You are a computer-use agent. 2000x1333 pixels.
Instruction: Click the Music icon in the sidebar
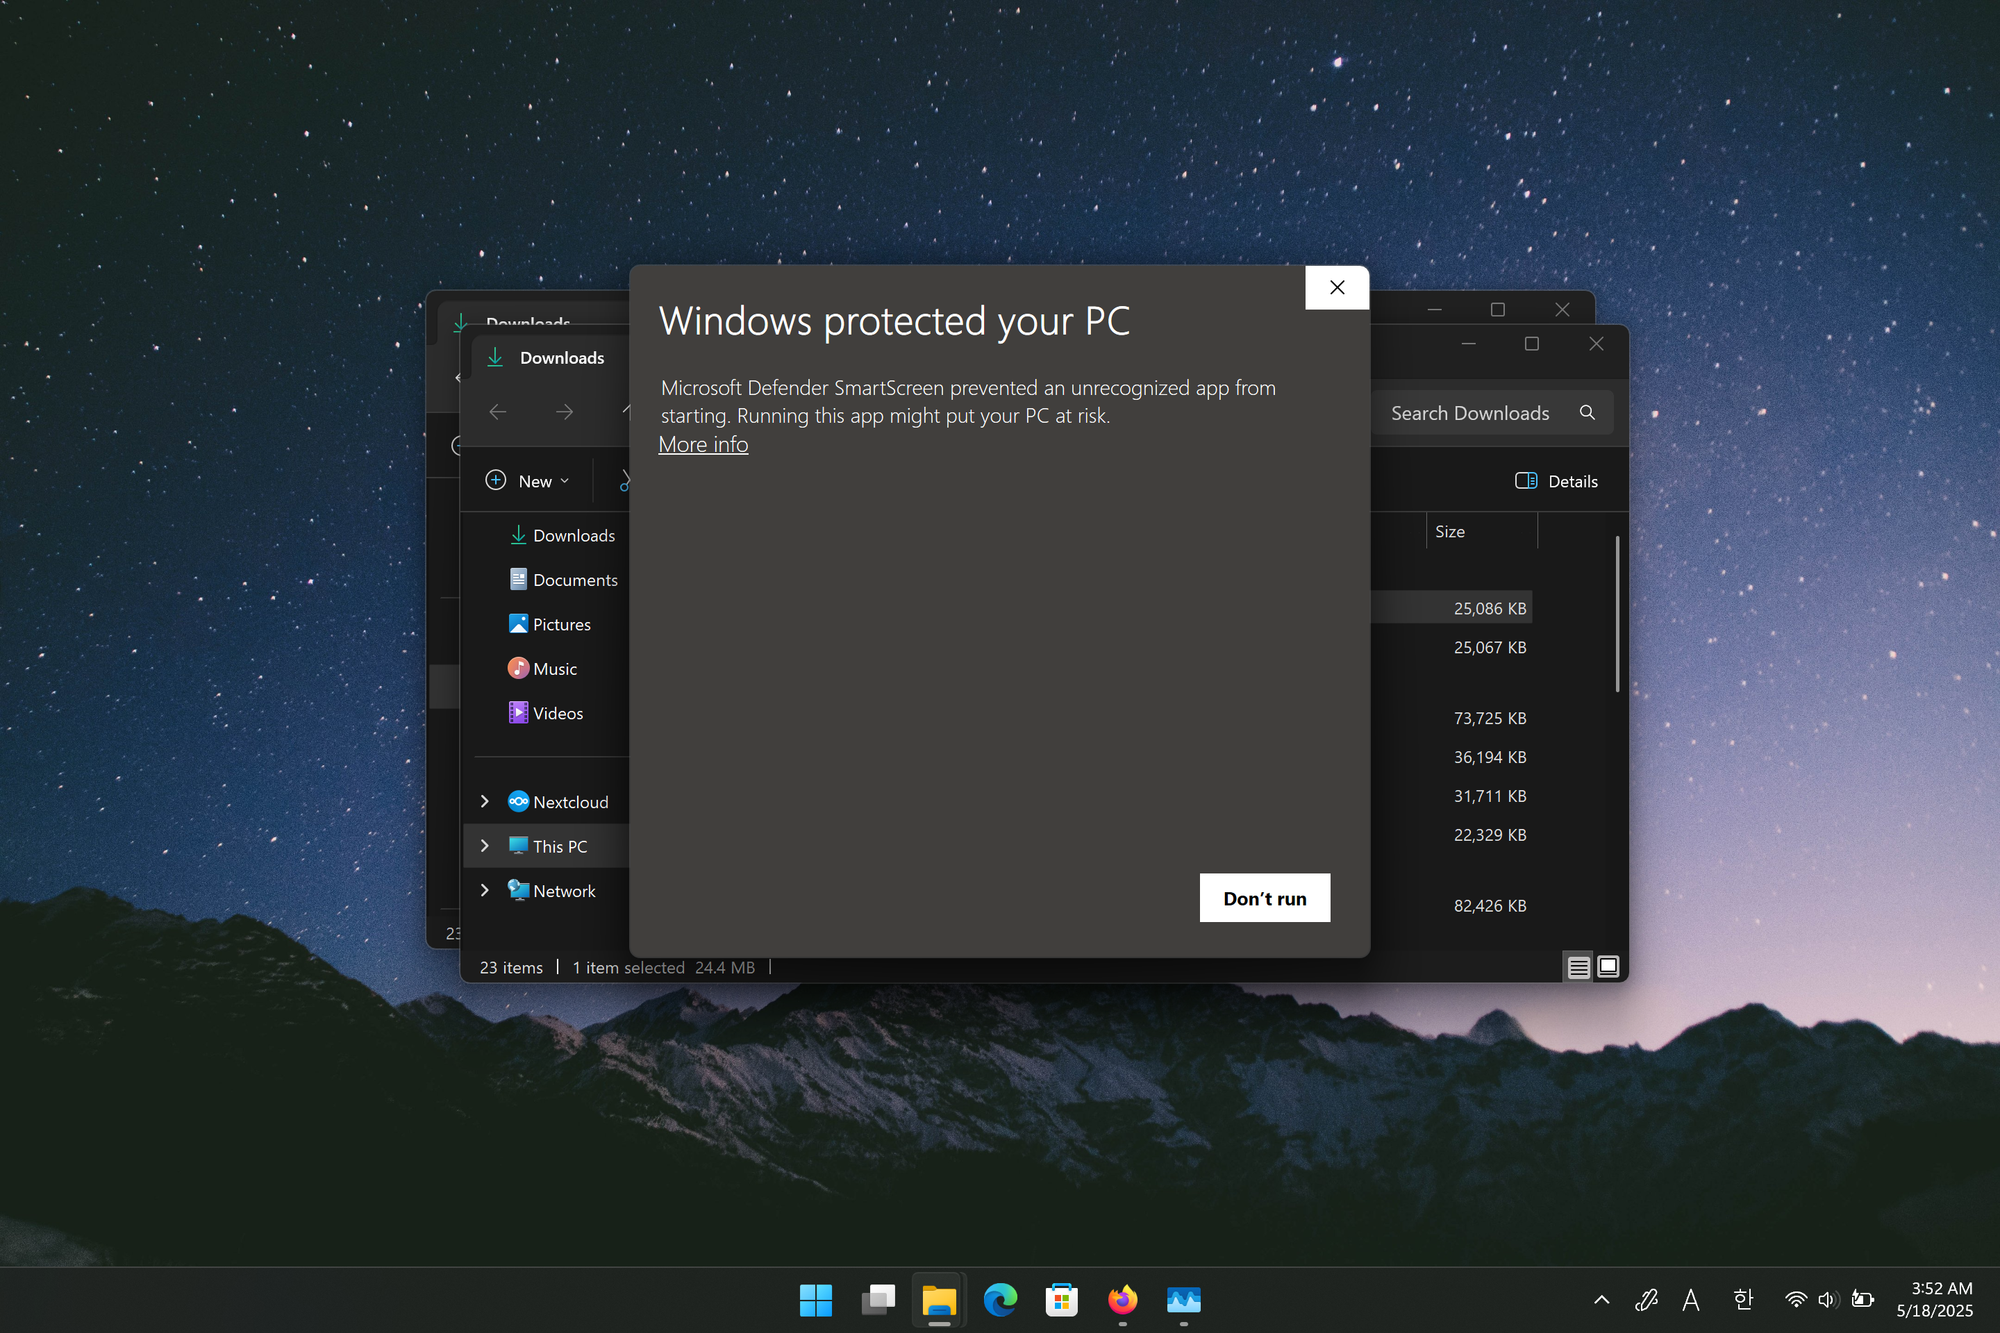pos(518,668)
